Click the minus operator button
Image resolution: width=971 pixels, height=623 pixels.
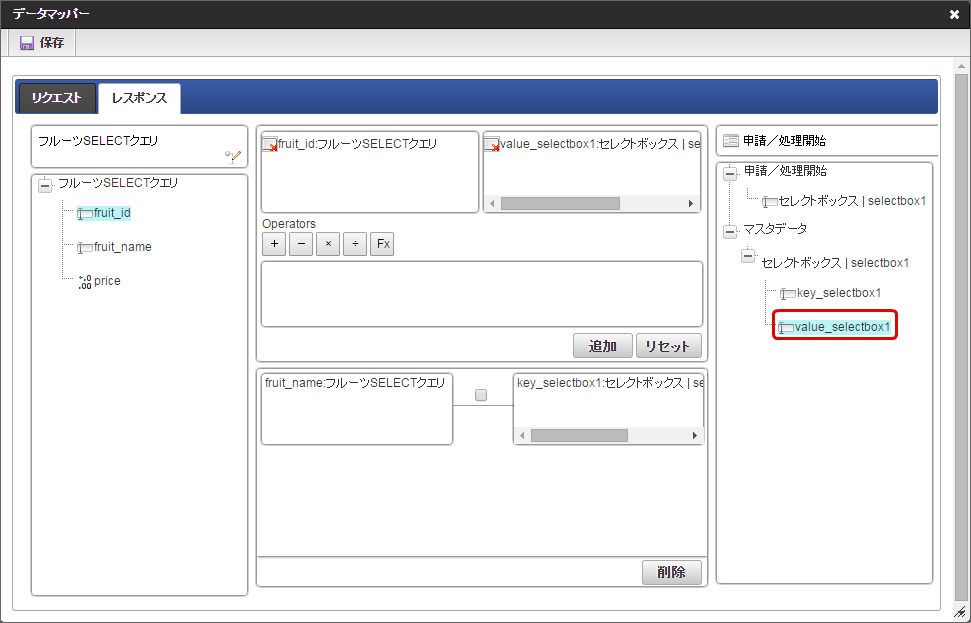[x=301, y=244]
